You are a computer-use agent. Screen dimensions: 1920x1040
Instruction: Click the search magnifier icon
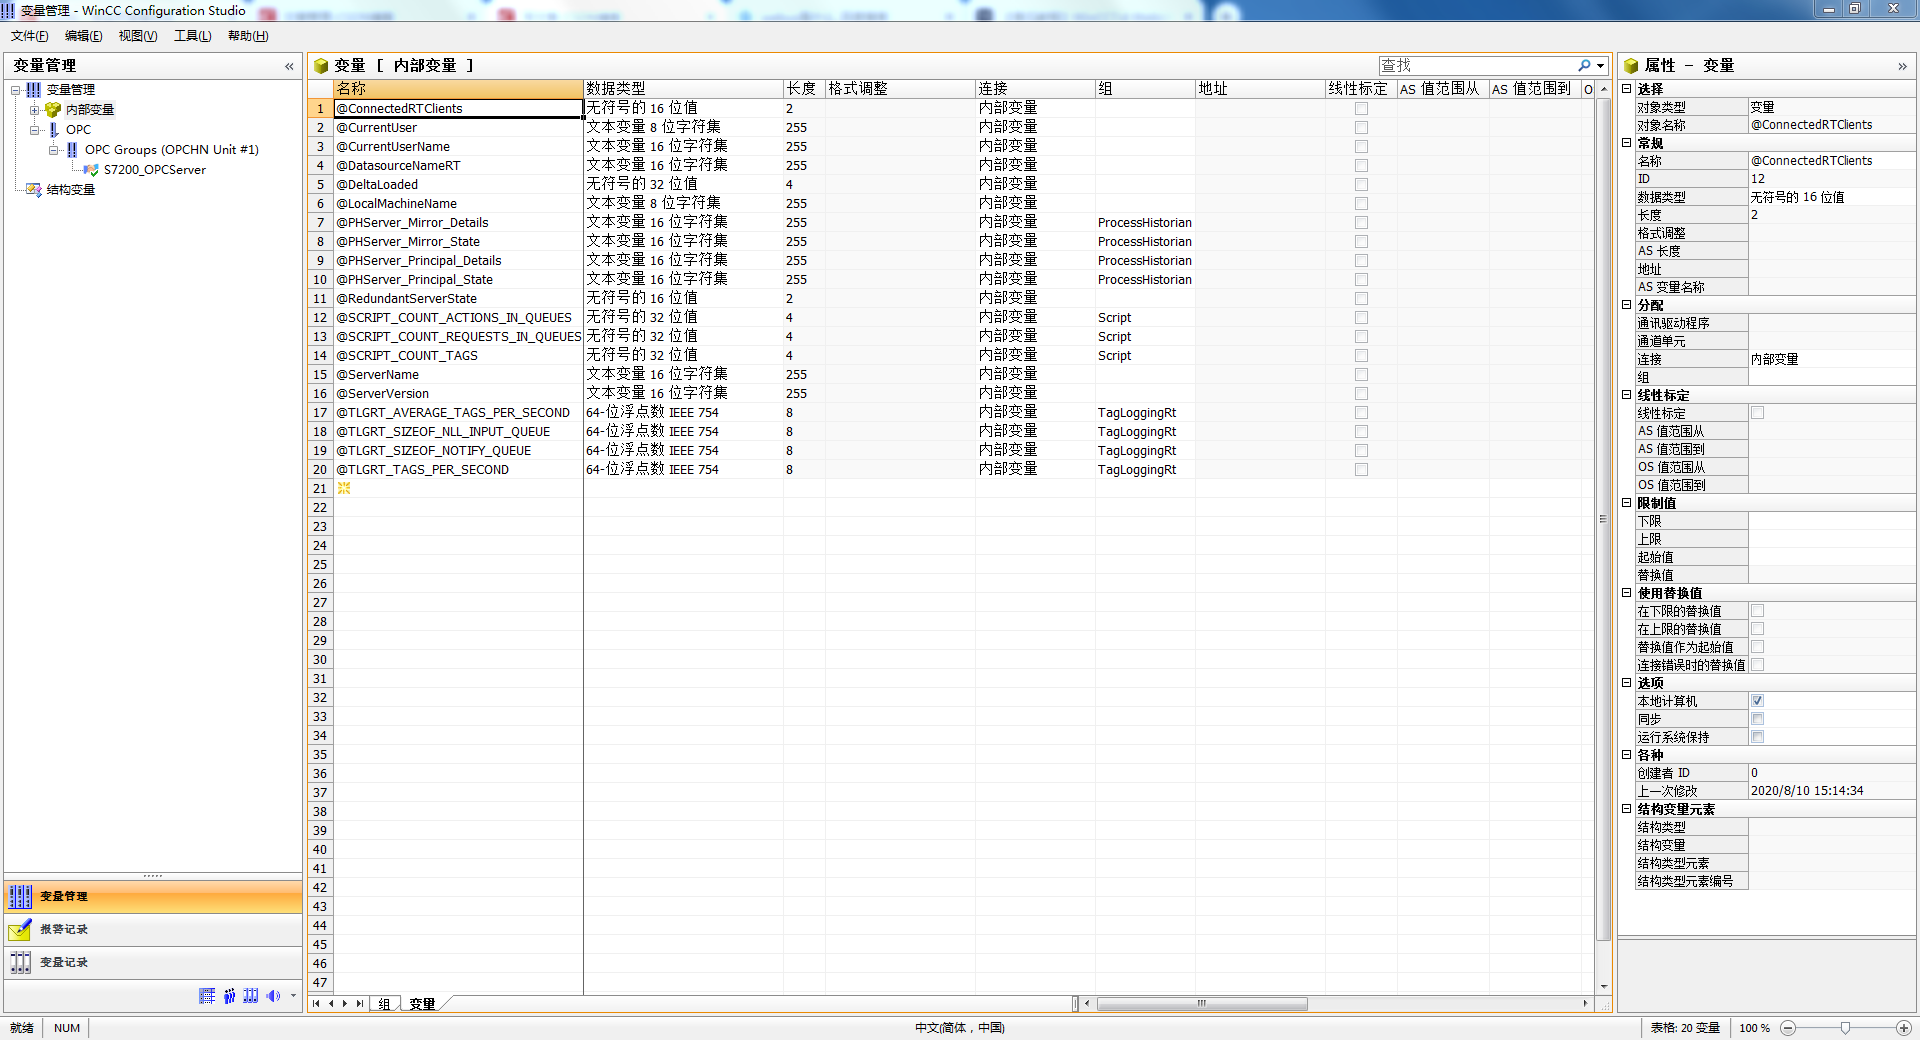pyautogui.click(x=1584, y=65)
